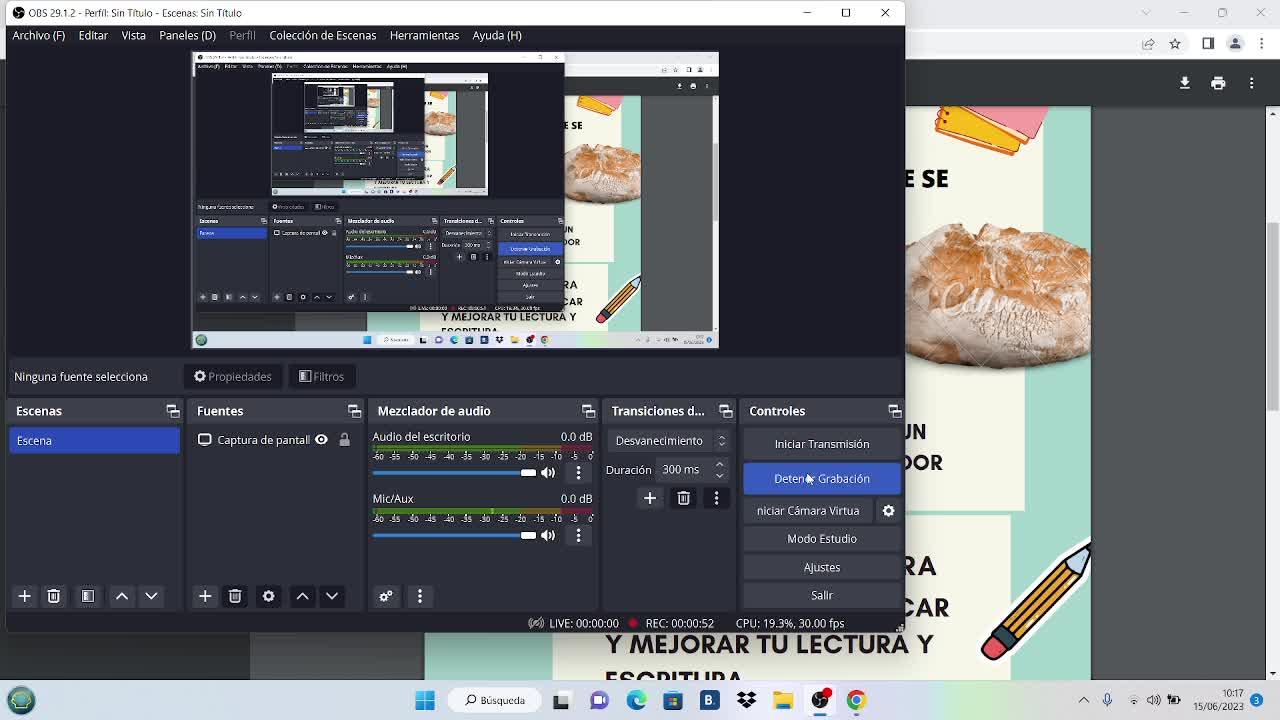Screen dimensions: 1280x720
Task: Undock the Mezclador de audio panel
Action: pyautogui.click(x=588, y=411)
